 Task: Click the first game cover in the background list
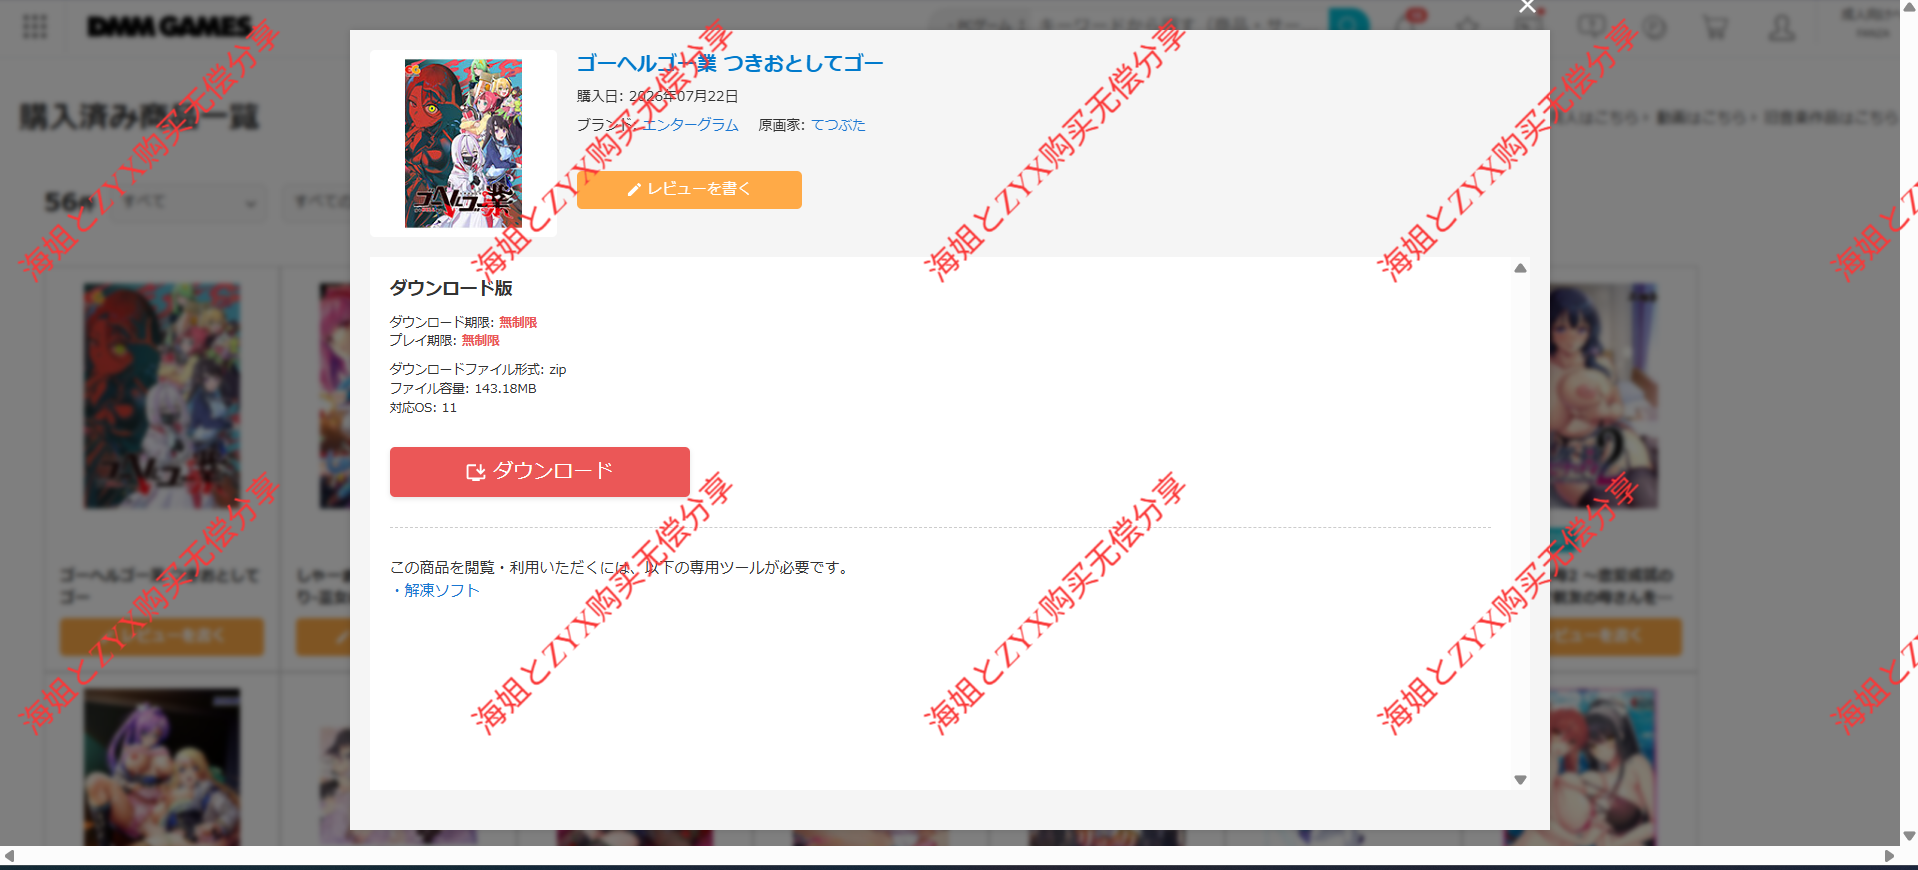(x=162, y=396)
